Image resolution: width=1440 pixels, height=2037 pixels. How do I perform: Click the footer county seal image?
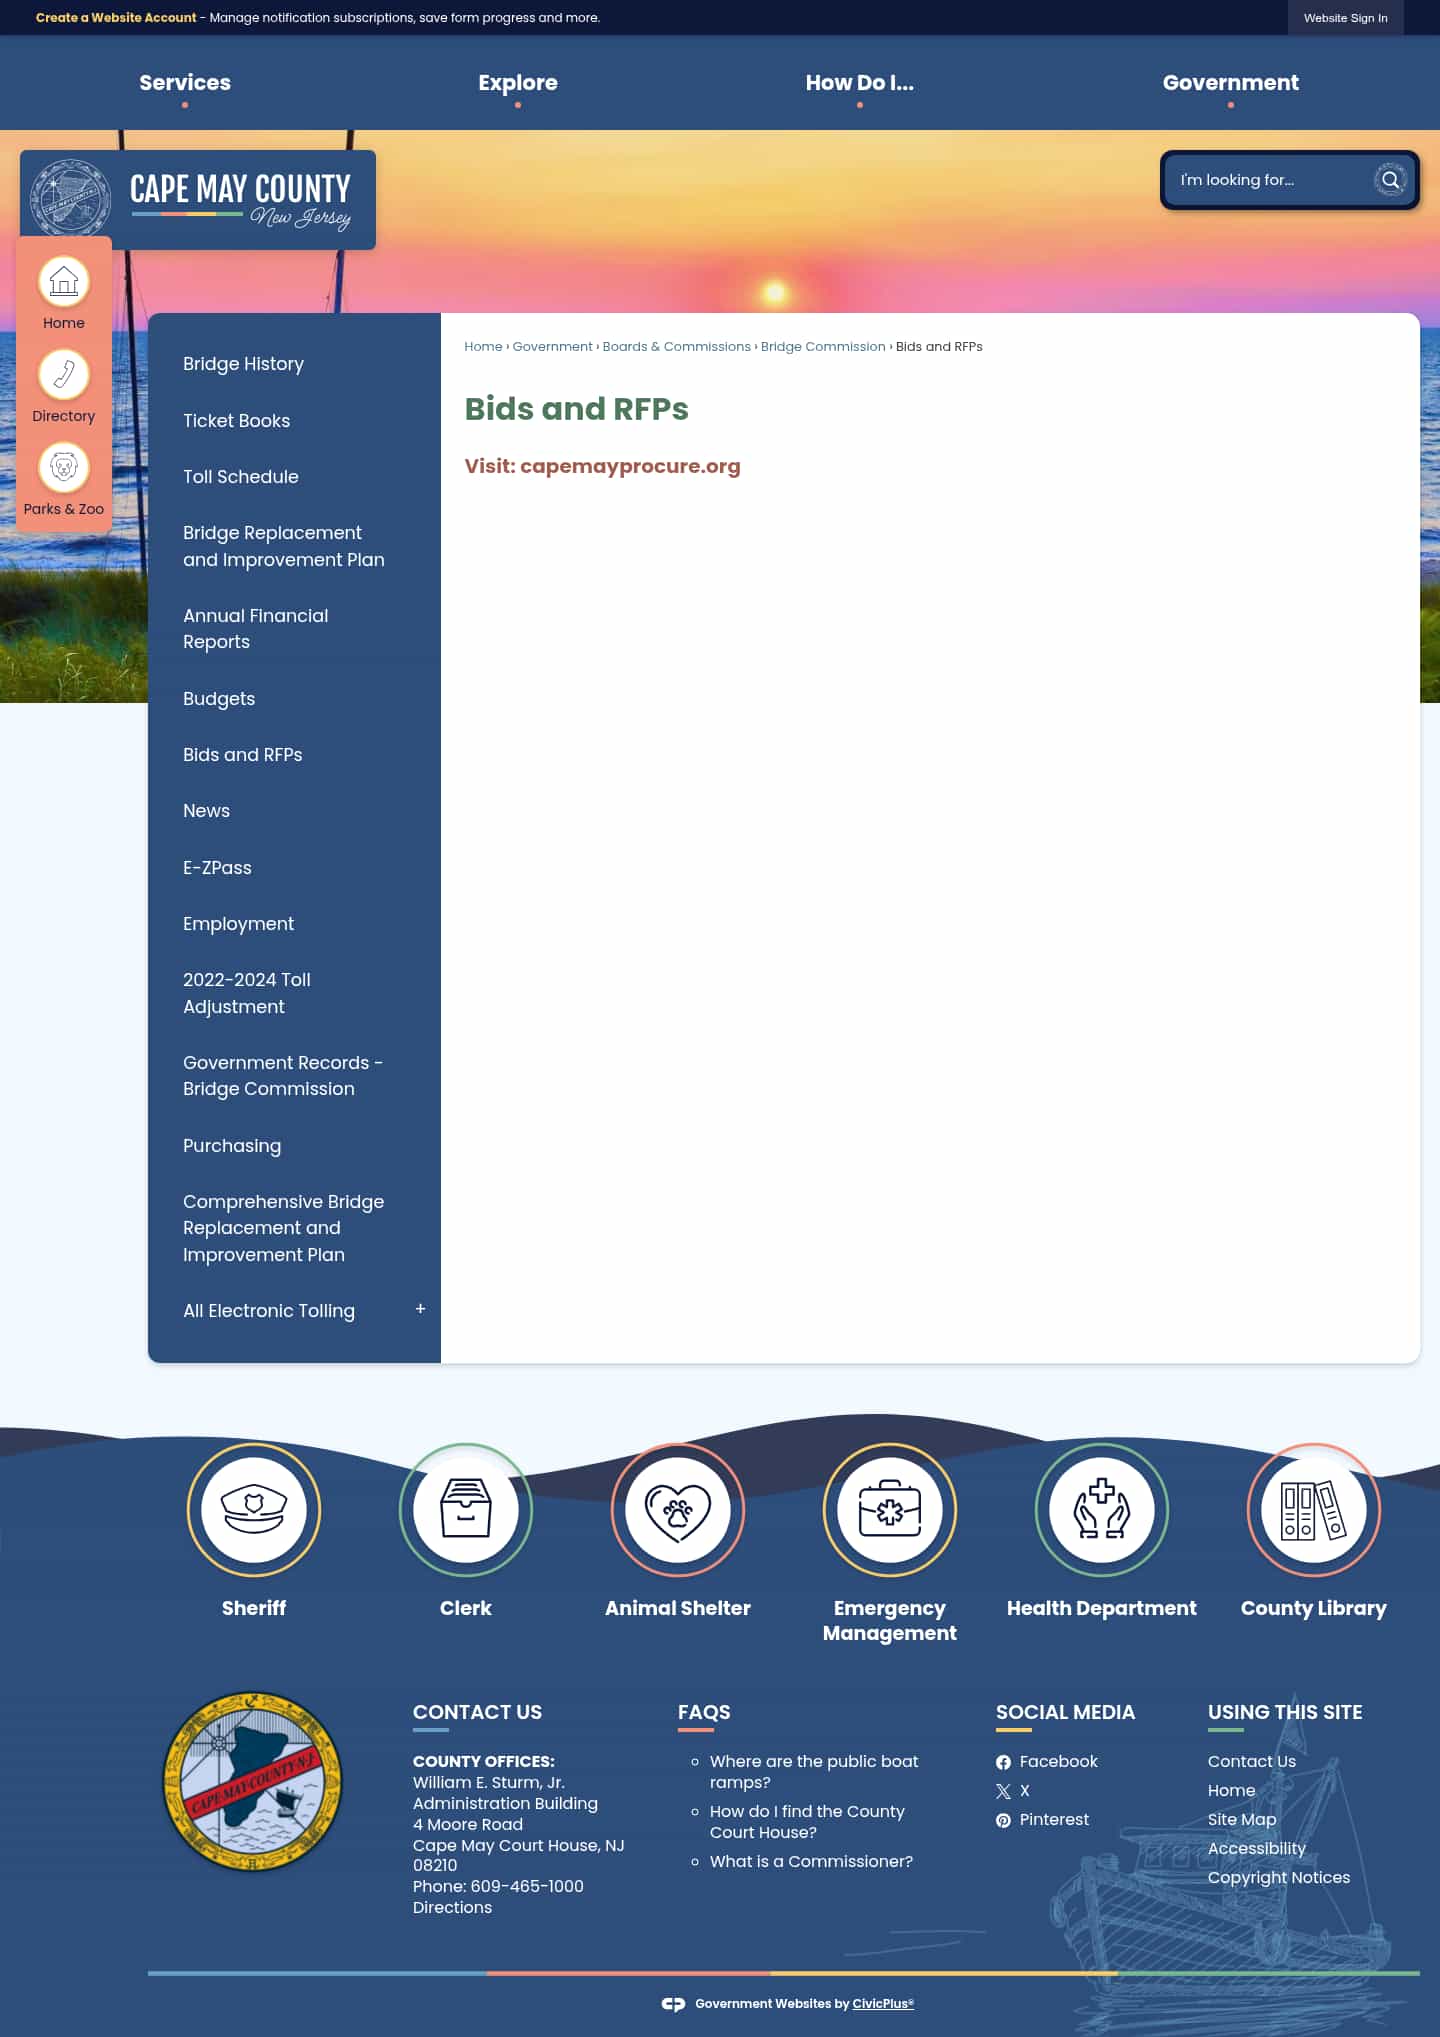pyautogui.click(x=253, y=1781)
